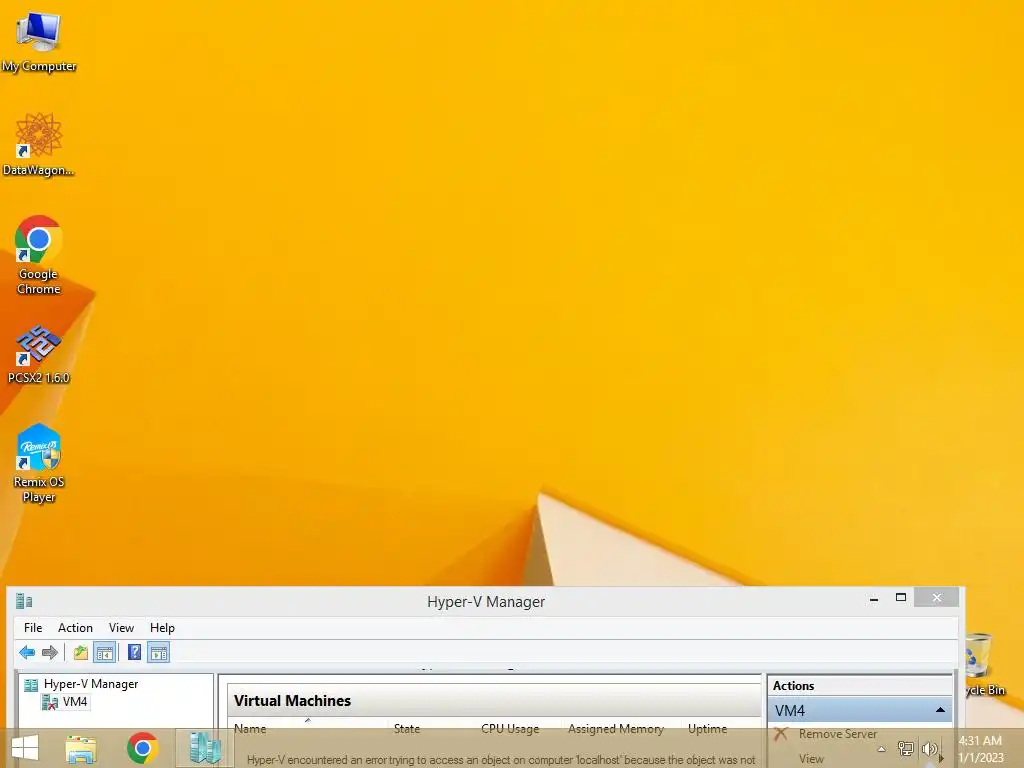Launch Google Chrome from the desktop
Image resolution: width=1024 pixels, height=768 pixels.
click(x=39, y=255)
